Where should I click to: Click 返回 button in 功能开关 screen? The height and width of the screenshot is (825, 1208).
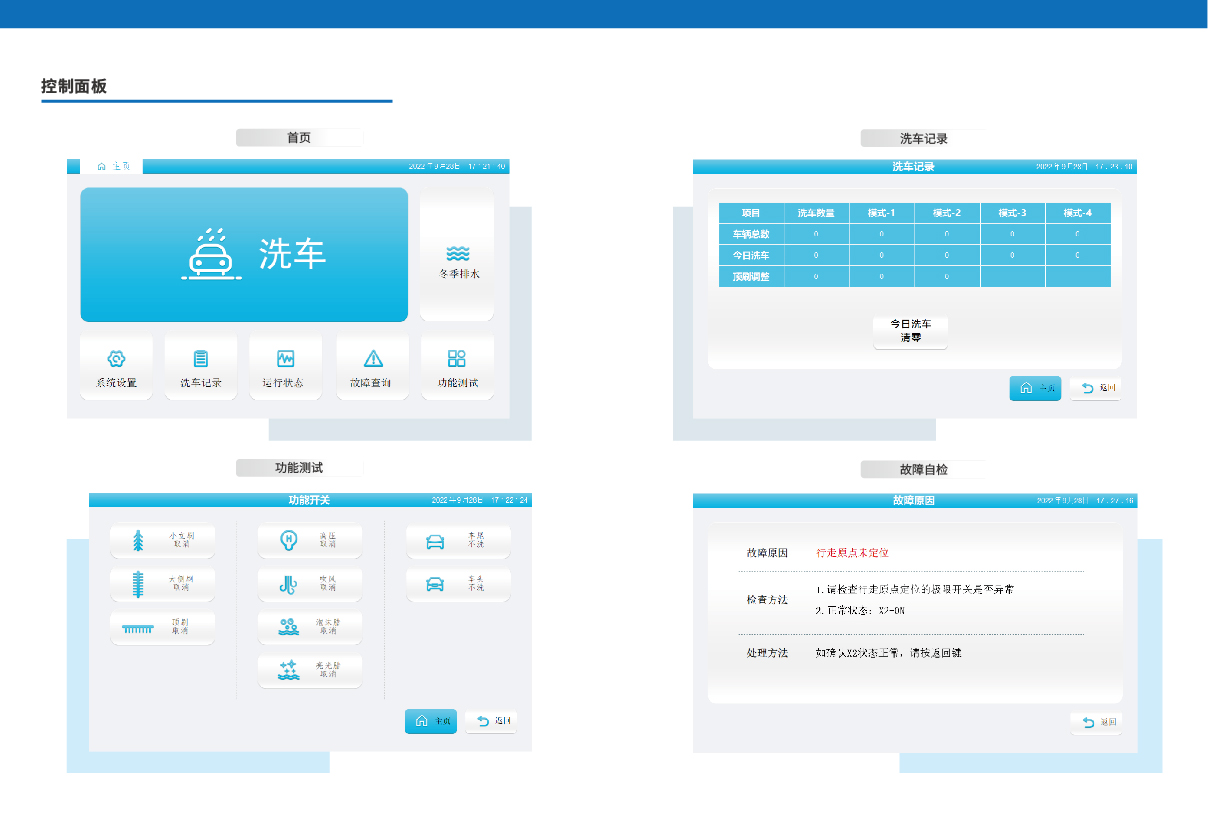click(x=491, y=721)
